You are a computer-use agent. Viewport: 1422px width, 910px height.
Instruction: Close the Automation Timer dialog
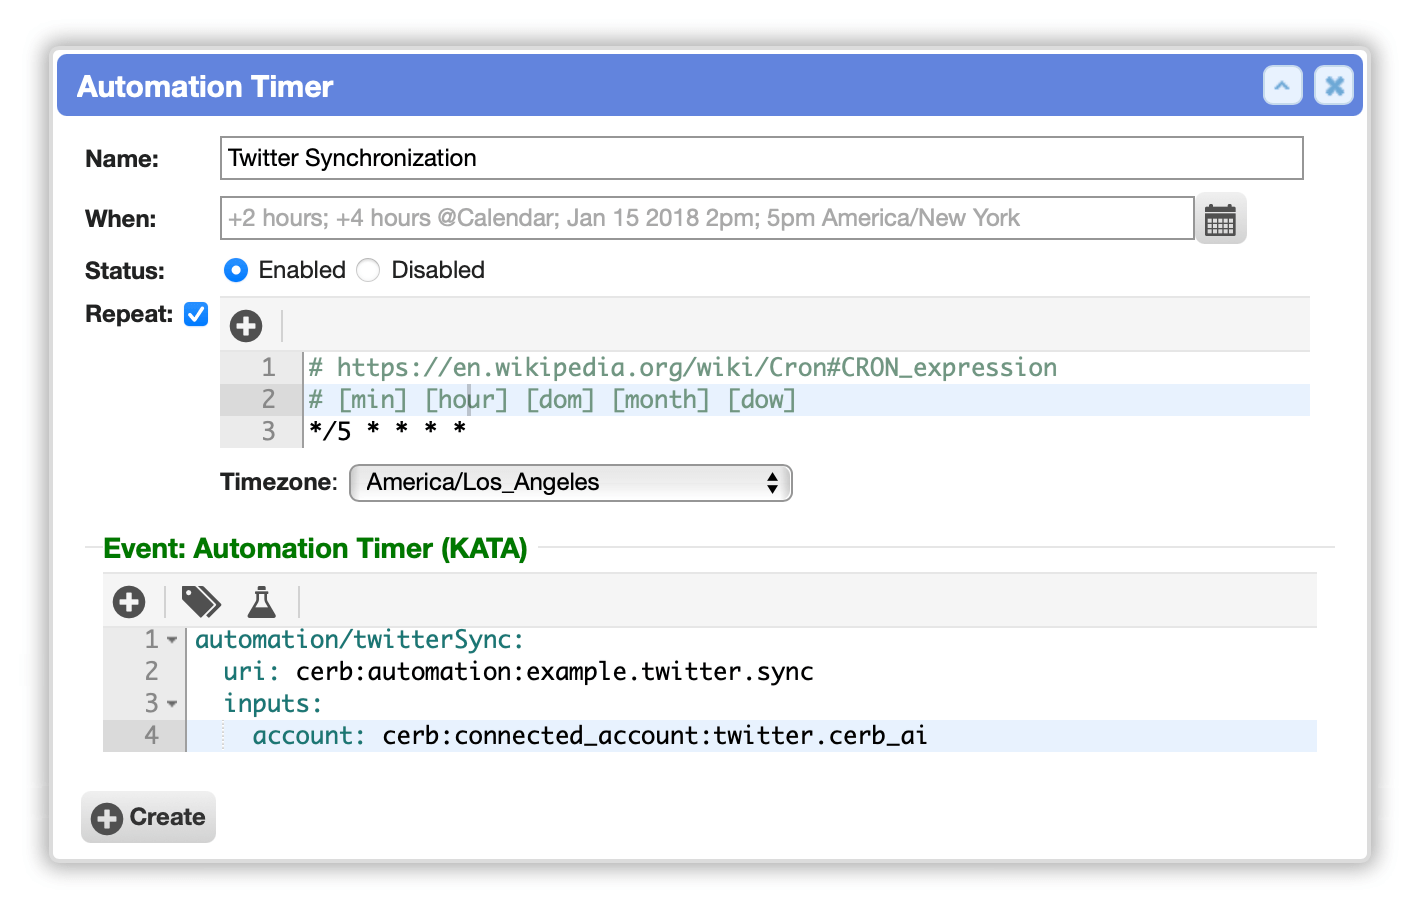(x=1334, y=86)
